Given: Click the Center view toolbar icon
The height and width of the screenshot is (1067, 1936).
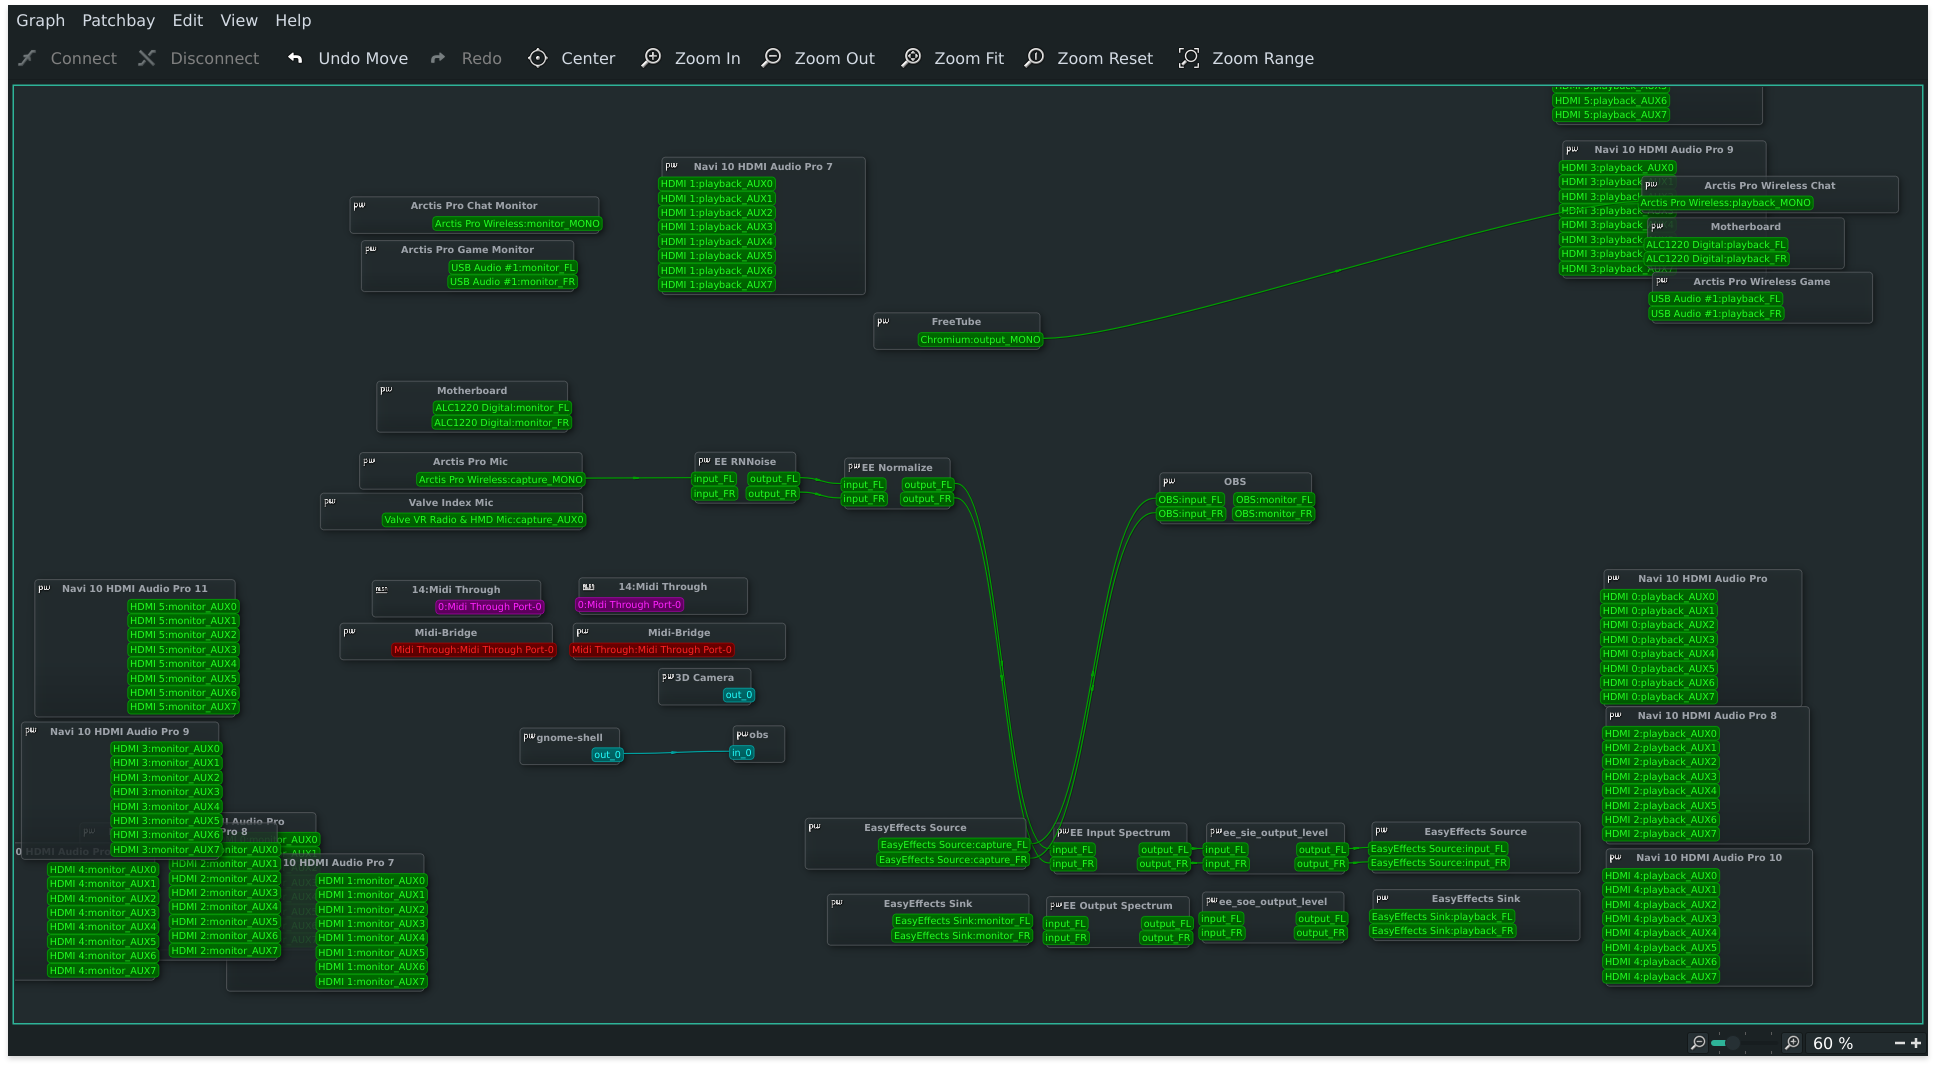Looking at the screenshot, I should coord(538,58).
